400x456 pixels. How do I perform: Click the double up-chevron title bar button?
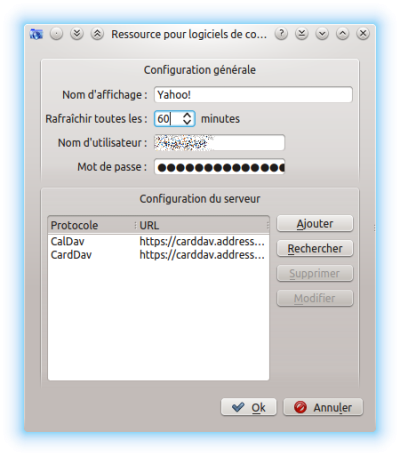(97, 34)
